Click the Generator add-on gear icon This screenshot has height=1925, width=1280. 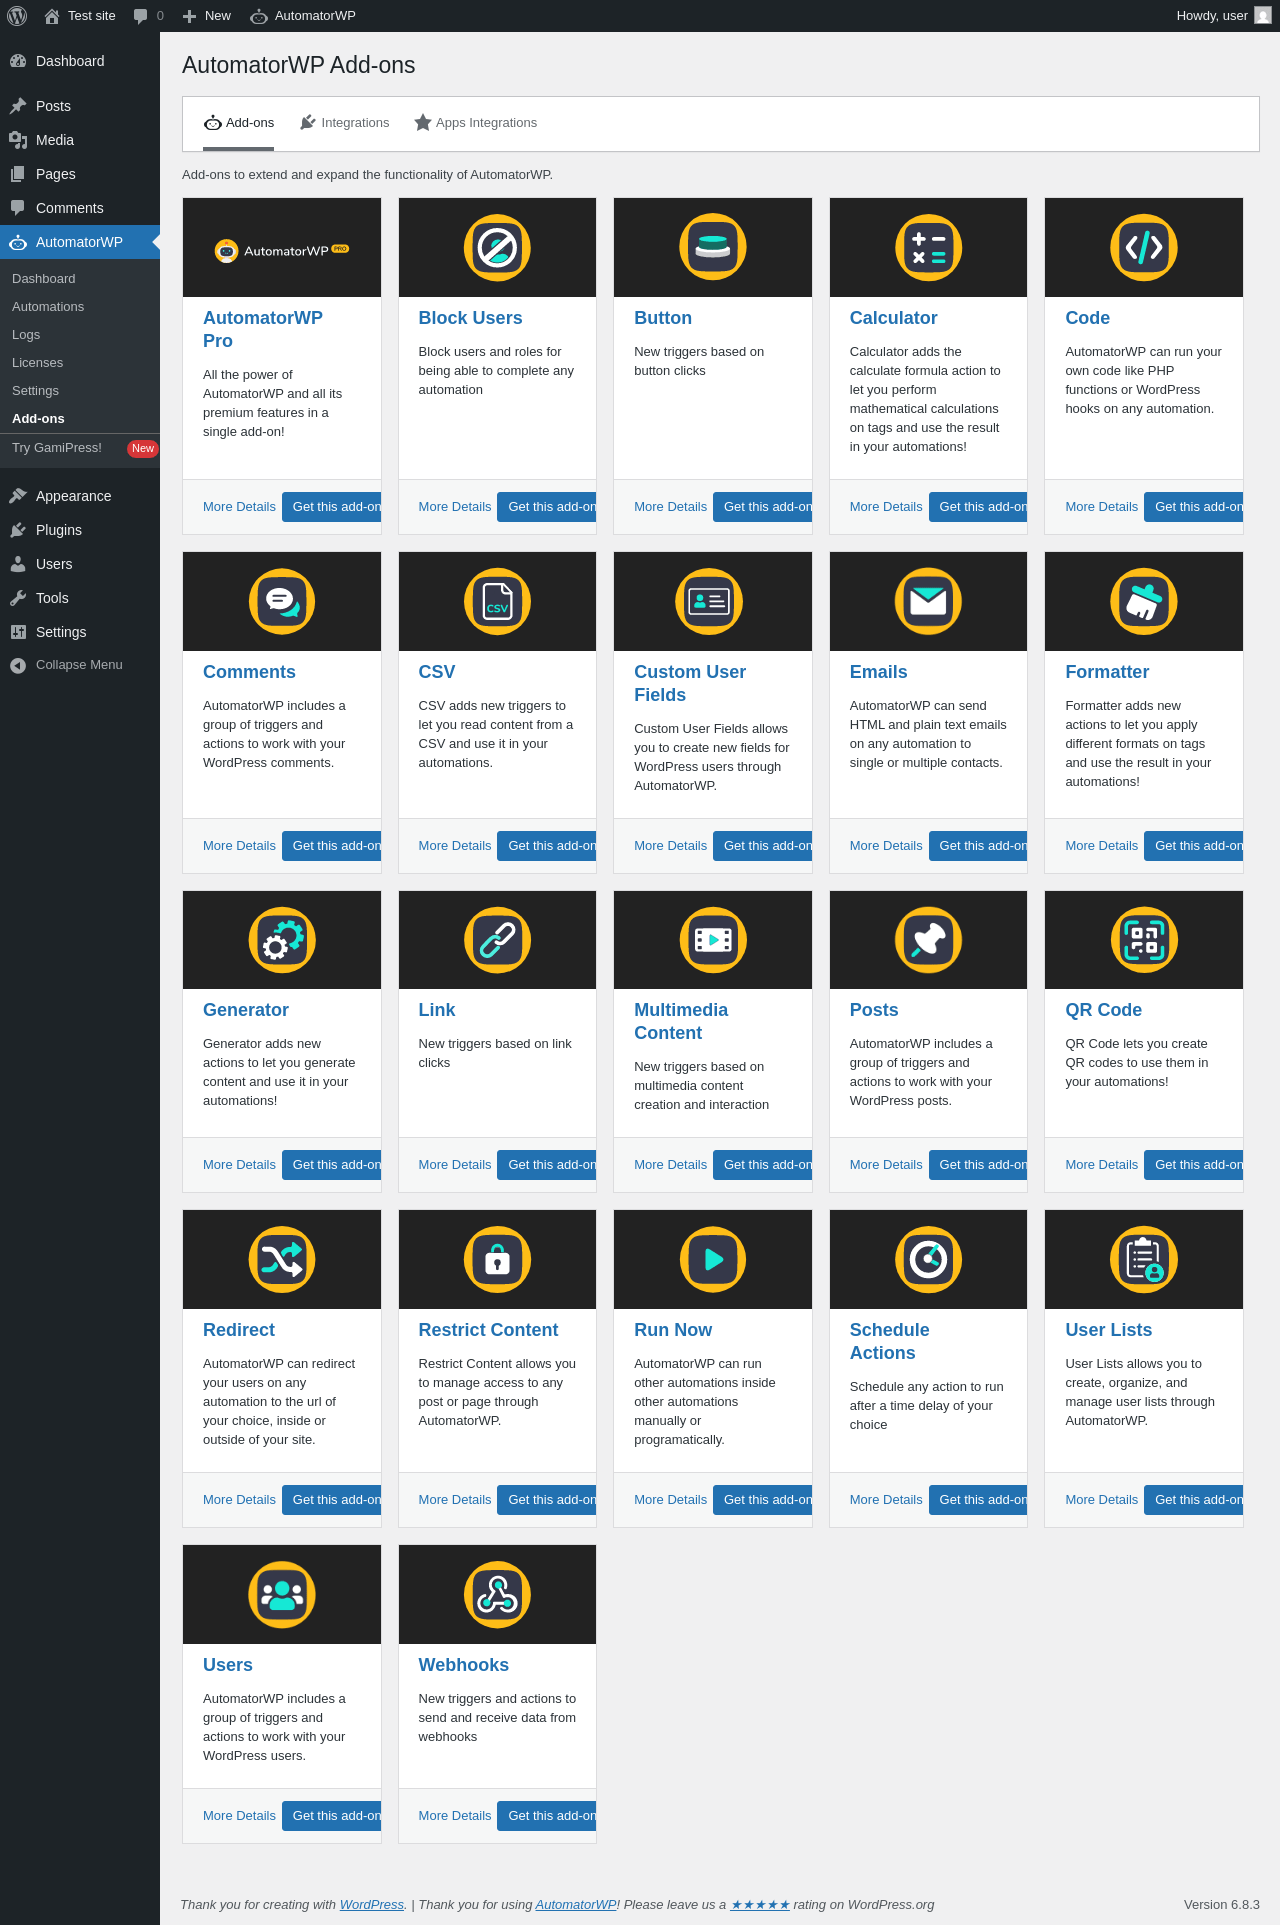coord(282,940)
